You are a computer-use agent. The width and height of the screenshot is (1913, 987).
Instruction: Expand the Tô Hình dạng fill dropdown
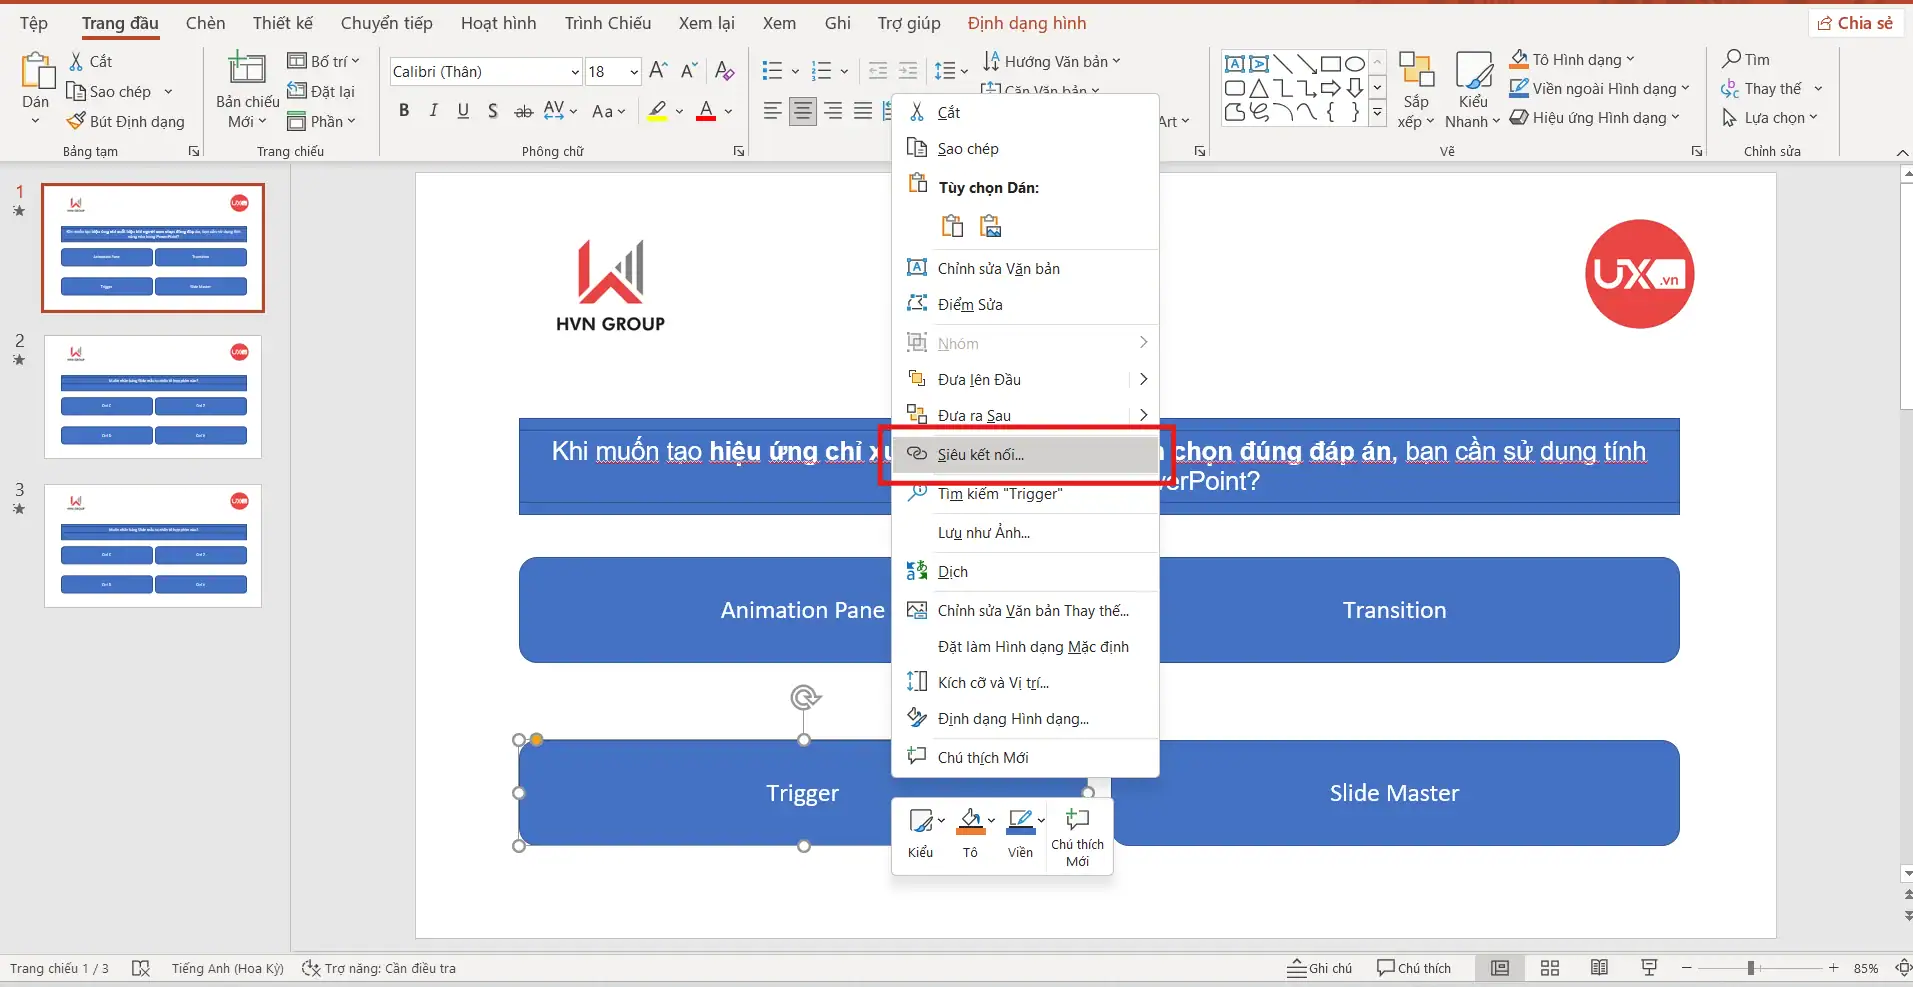pos(1630,60)
